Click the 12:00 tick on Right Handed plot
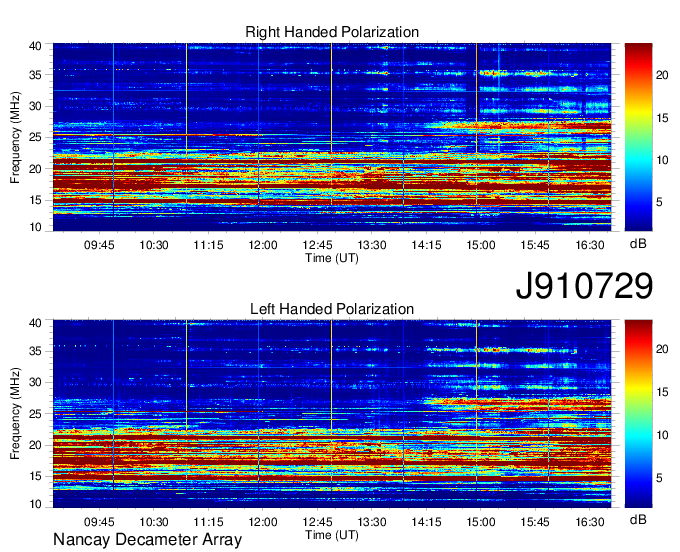This screenshot has height=552, width=680. pyautogui.click(x=263, y=245)
